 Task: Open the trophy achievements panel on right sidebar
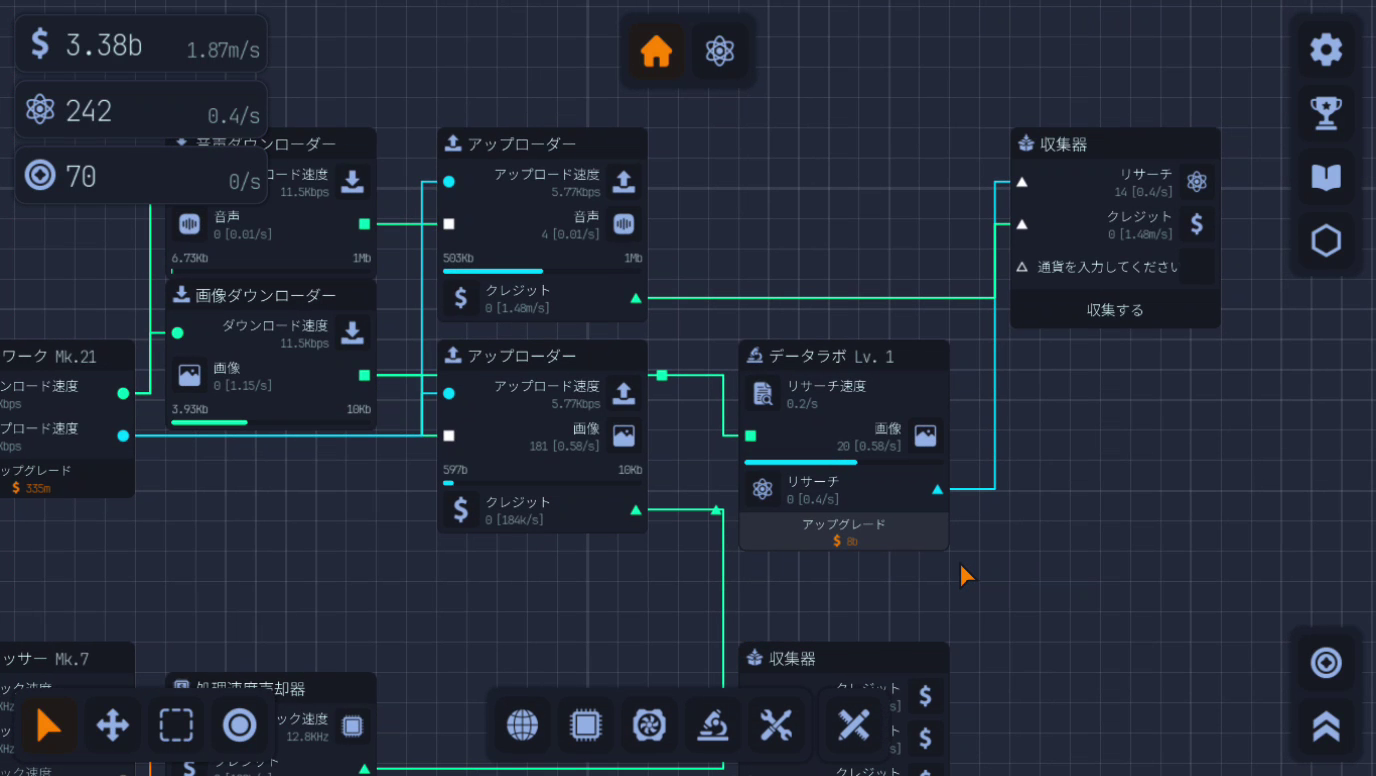click(x=1325, y=113)
